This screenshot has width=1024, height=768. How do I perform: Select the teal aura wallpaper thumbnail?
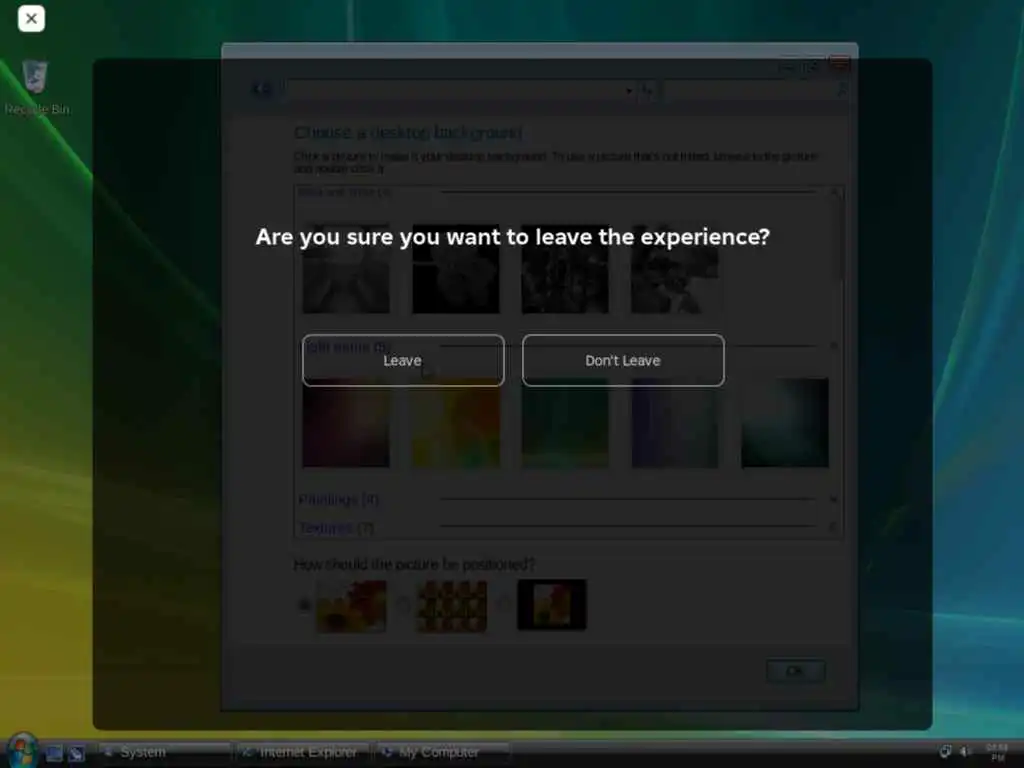pyautogui.click(x=785, y=423)
